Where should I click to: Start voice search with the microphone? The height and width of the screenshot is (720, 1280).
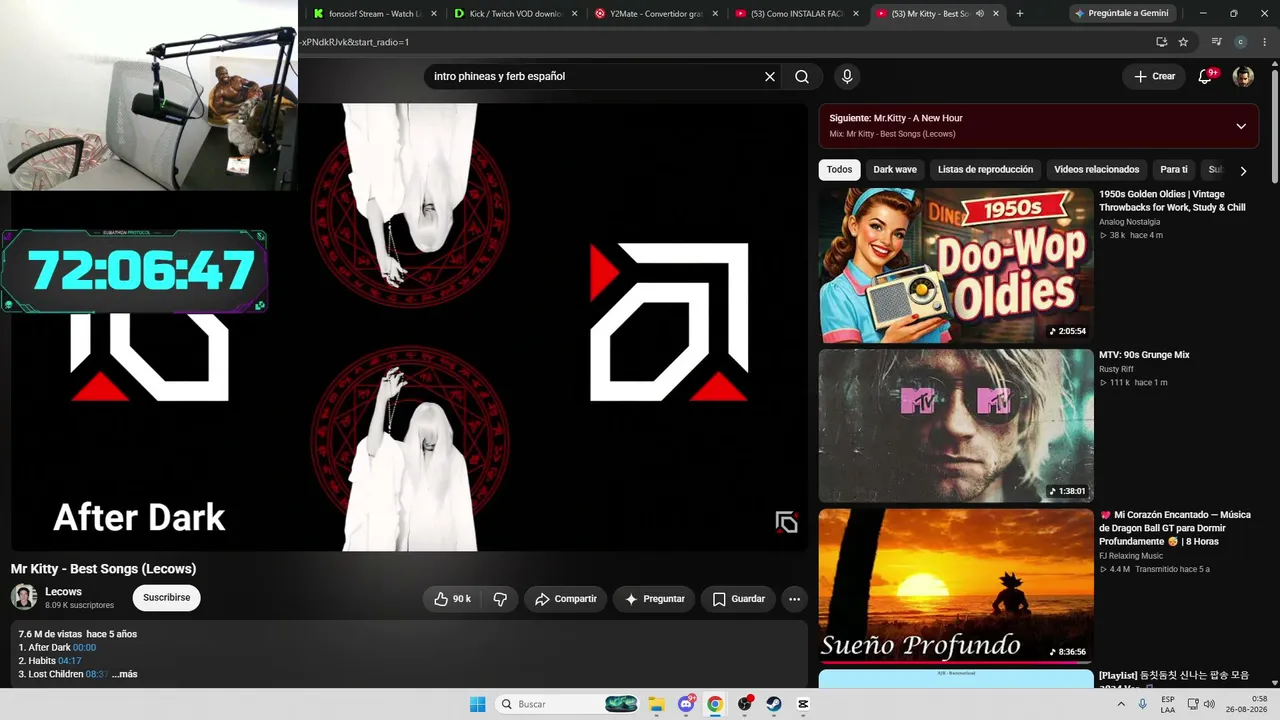(847, 76)
